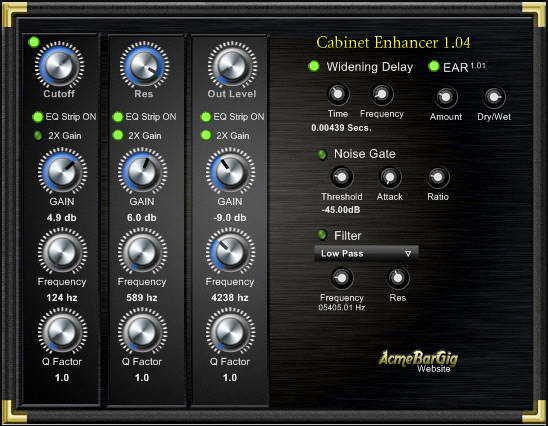Click the GAIN knob reading -9.0 db
The width and height of the screenshot is (548, 426).
coord(230,171)
